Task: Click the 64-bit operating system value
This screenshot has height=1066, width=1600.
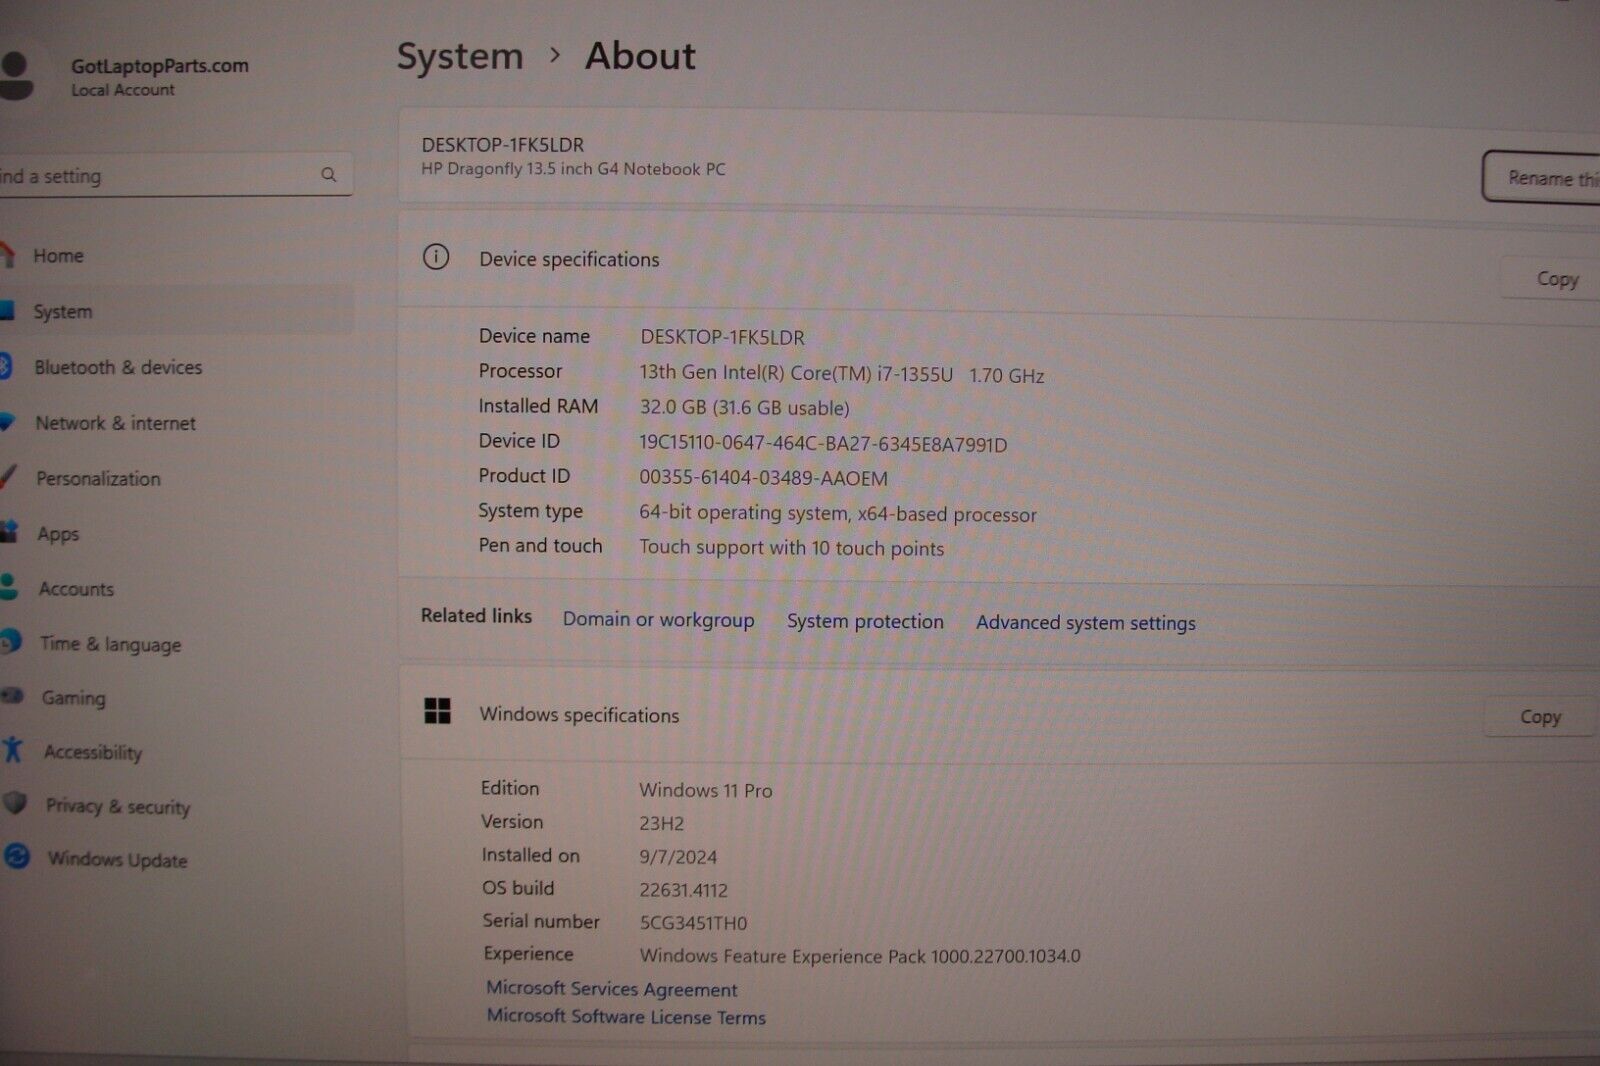Action: click(838, 514)
